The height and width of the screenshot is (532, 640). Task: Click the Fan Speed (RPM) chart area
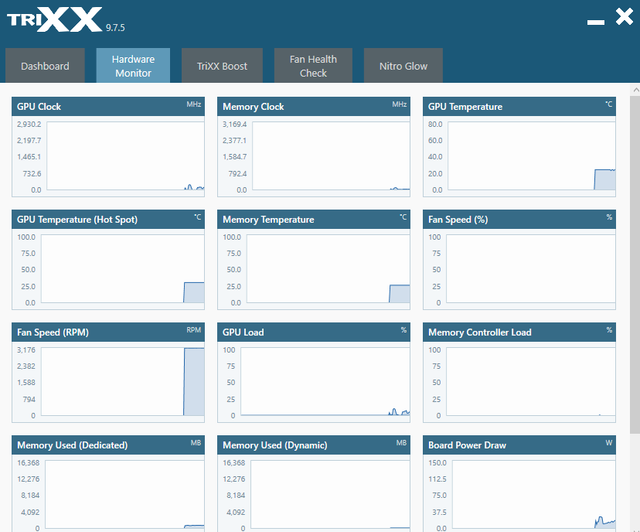122,381
